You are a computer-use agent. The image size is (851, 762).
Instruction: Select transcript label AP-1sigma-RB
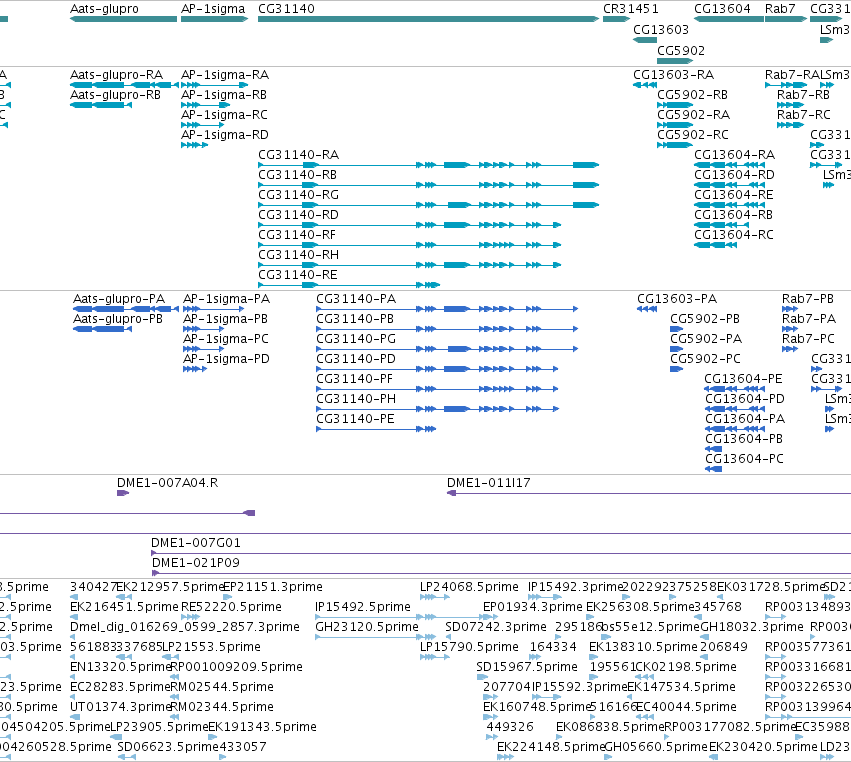pyautogui.click(x=224, y=94)
